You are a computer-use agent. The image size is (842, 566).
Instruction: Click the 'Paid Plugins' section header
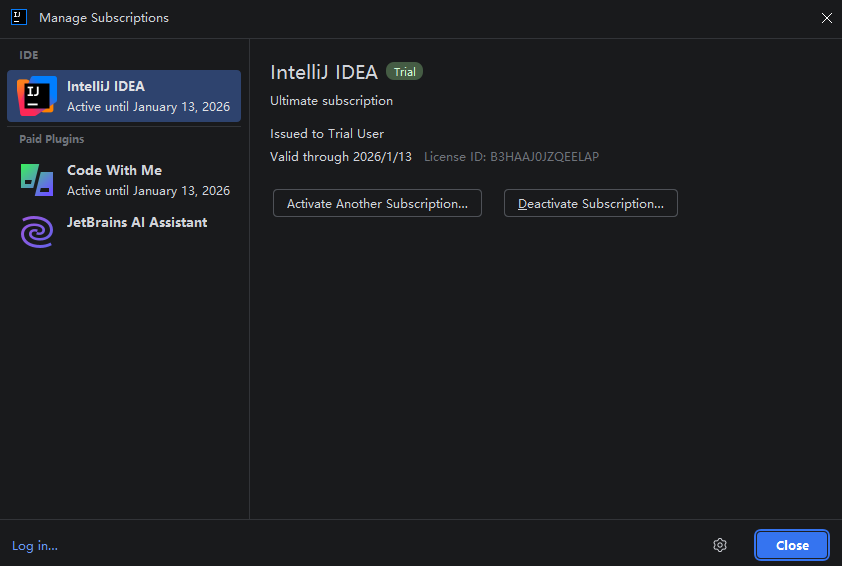52,139
